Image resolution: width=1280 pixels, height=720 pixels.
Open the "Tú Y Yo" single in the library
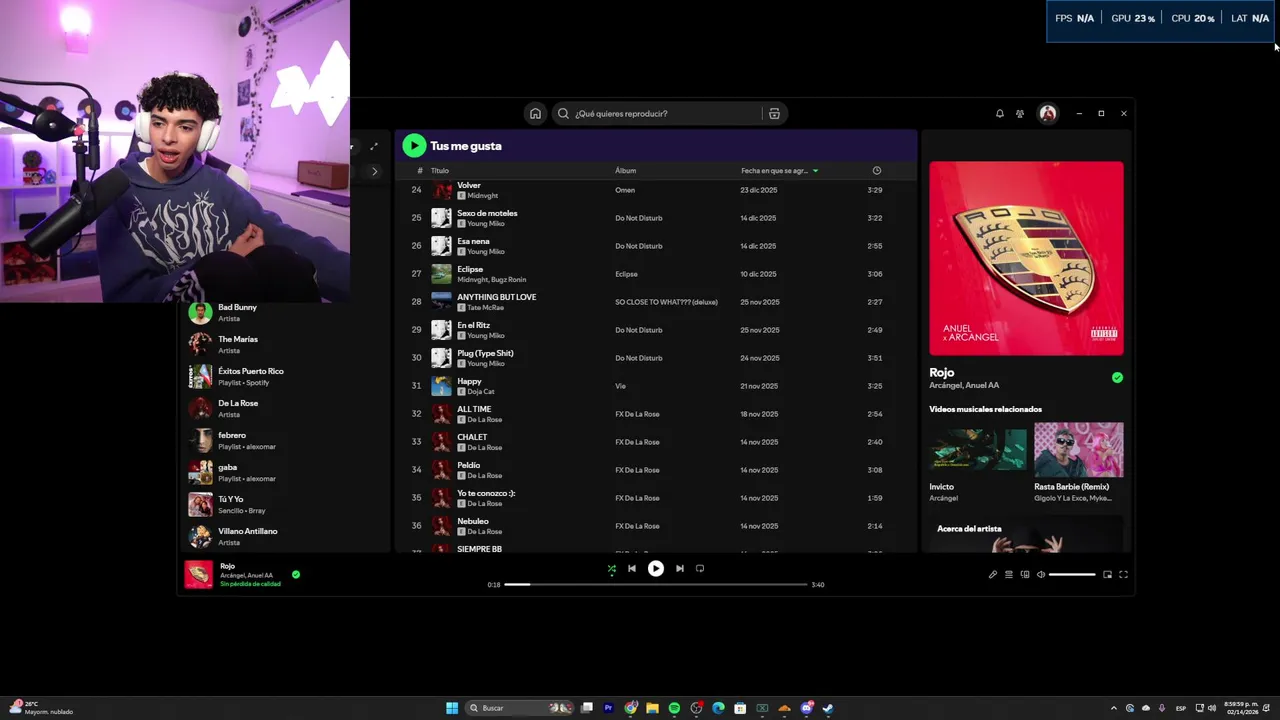point(286,505)
